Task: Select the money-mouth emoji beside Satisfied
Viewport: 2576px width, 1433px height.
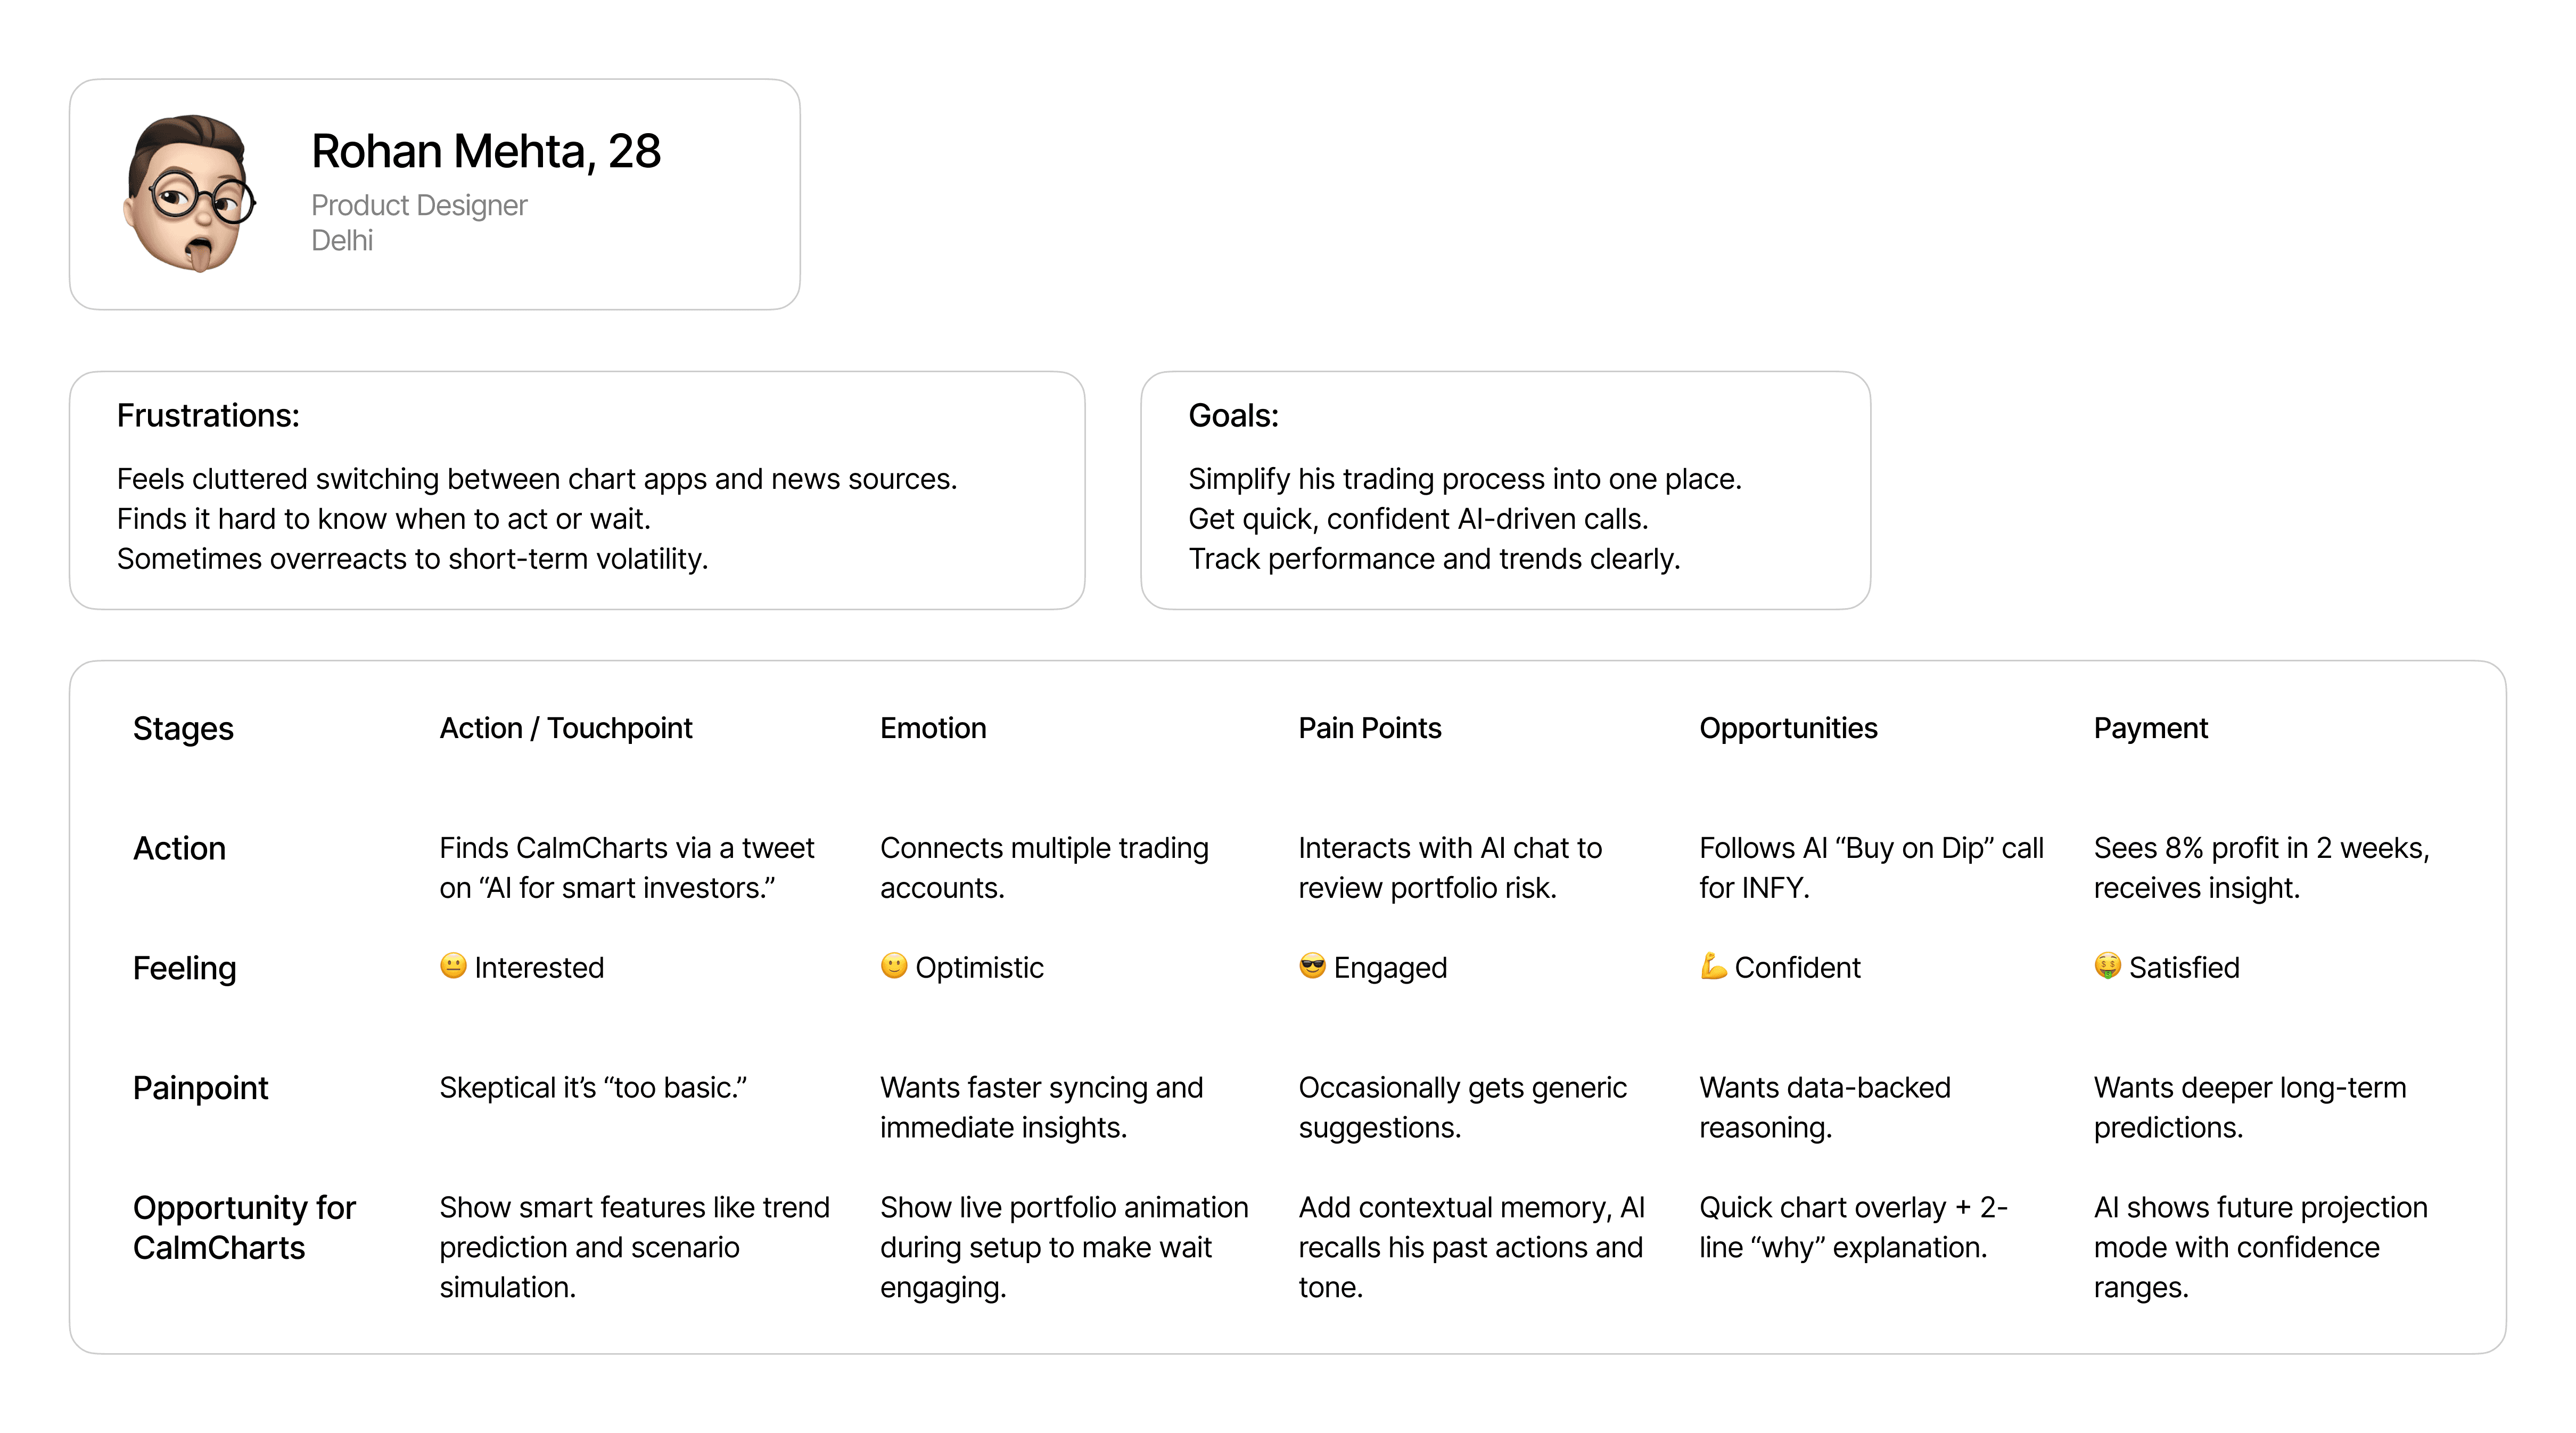Action: 2107,966
